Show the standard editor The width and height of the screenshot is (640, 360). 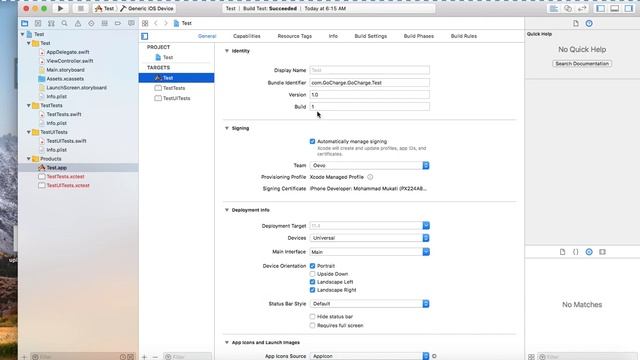coord(554,8)
